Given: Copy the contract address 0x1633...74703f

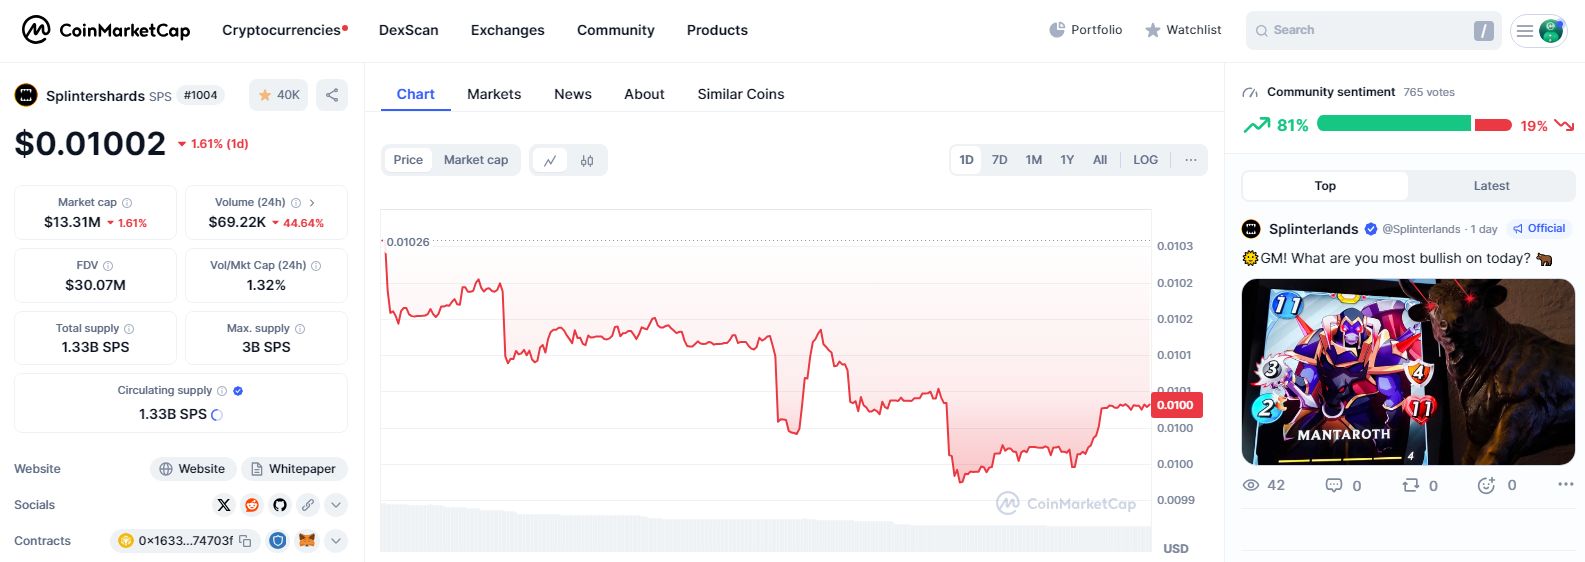Looking at the screenshot, I should coord(245,541).
